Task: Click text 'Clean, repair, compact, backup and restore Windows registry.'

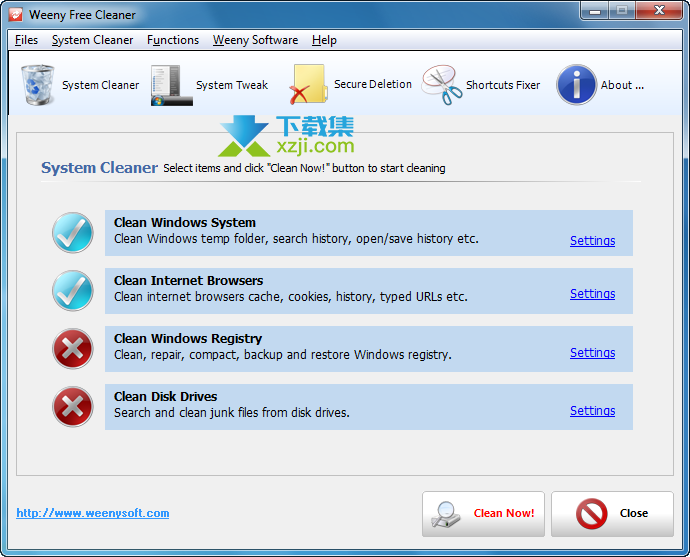Action: click(x=283, y=355)
